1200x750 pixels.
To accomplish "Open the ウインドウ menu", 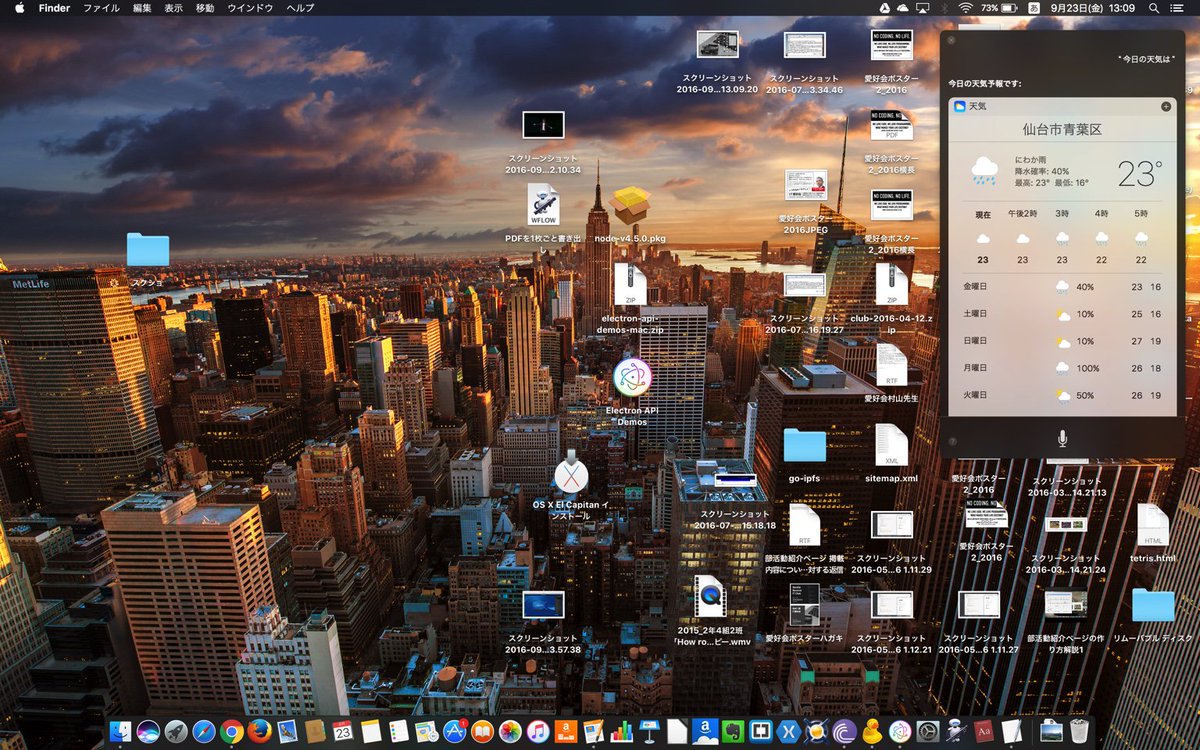I will click(250, 8).
